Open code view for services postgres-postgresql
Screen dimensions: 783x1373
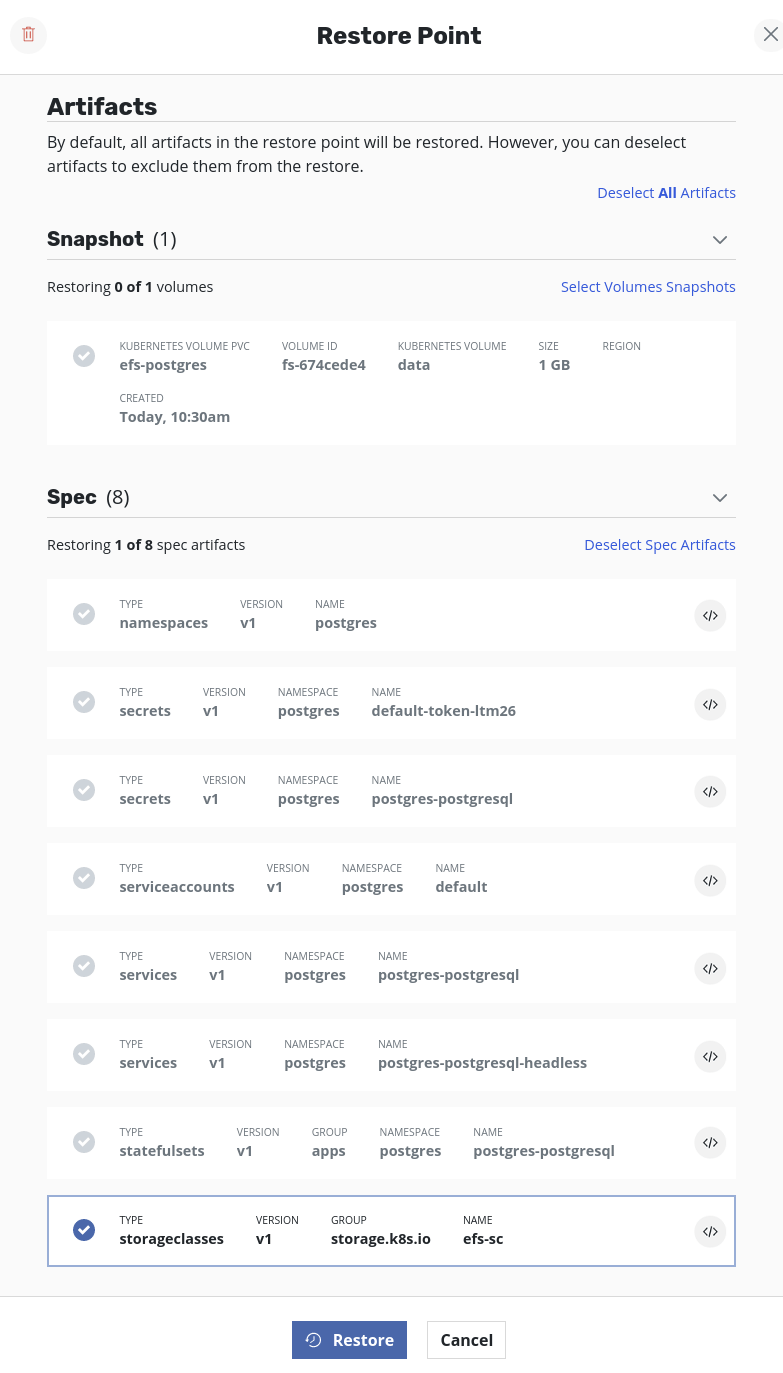point(710,968)
